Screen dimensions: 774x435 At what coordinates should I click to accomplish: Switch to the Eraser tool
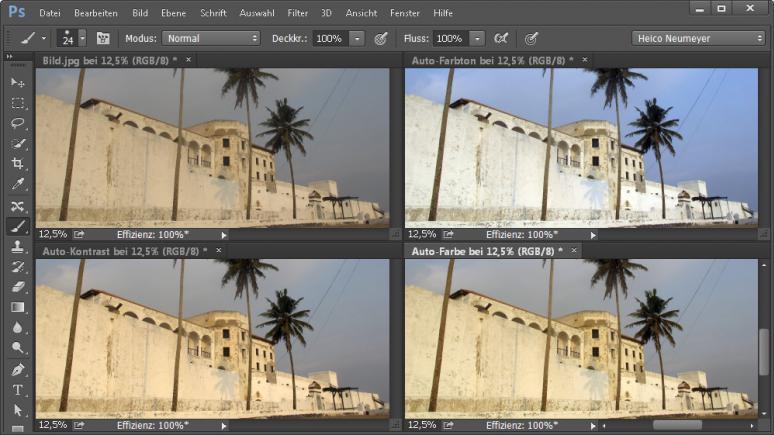coord(17,287)
